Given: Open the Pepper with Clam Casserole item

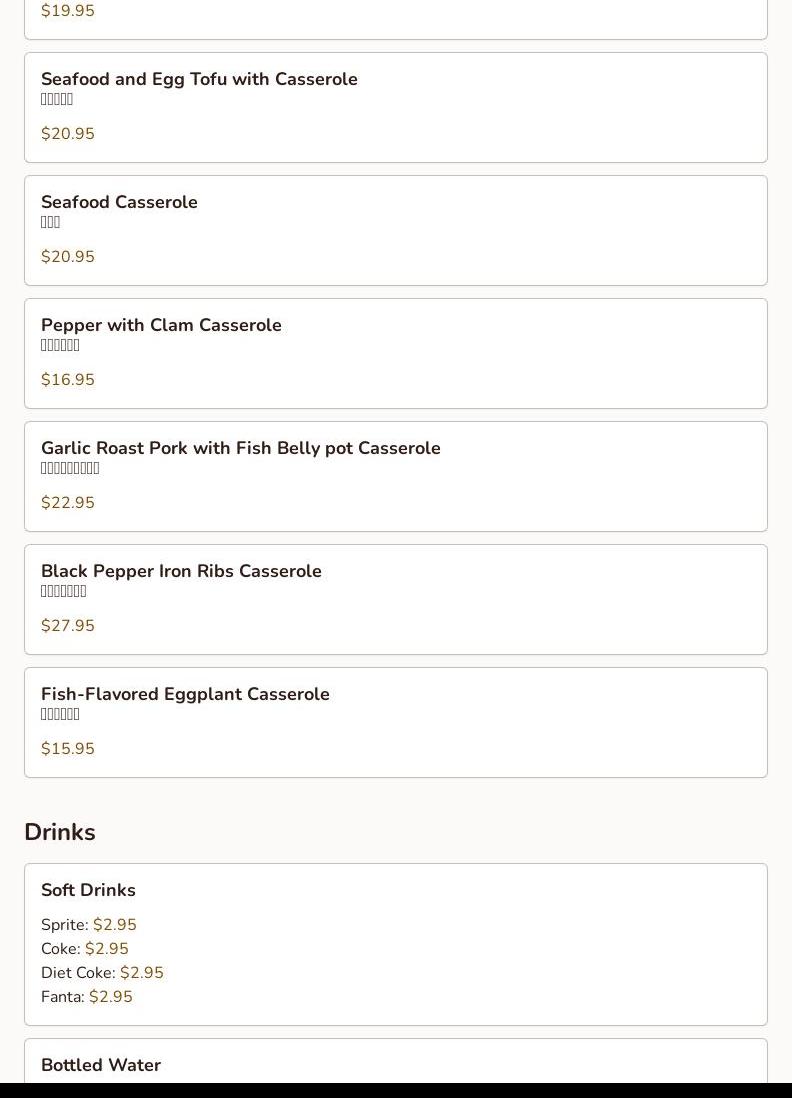Looking at the screenshot, I should click(161, 326).
